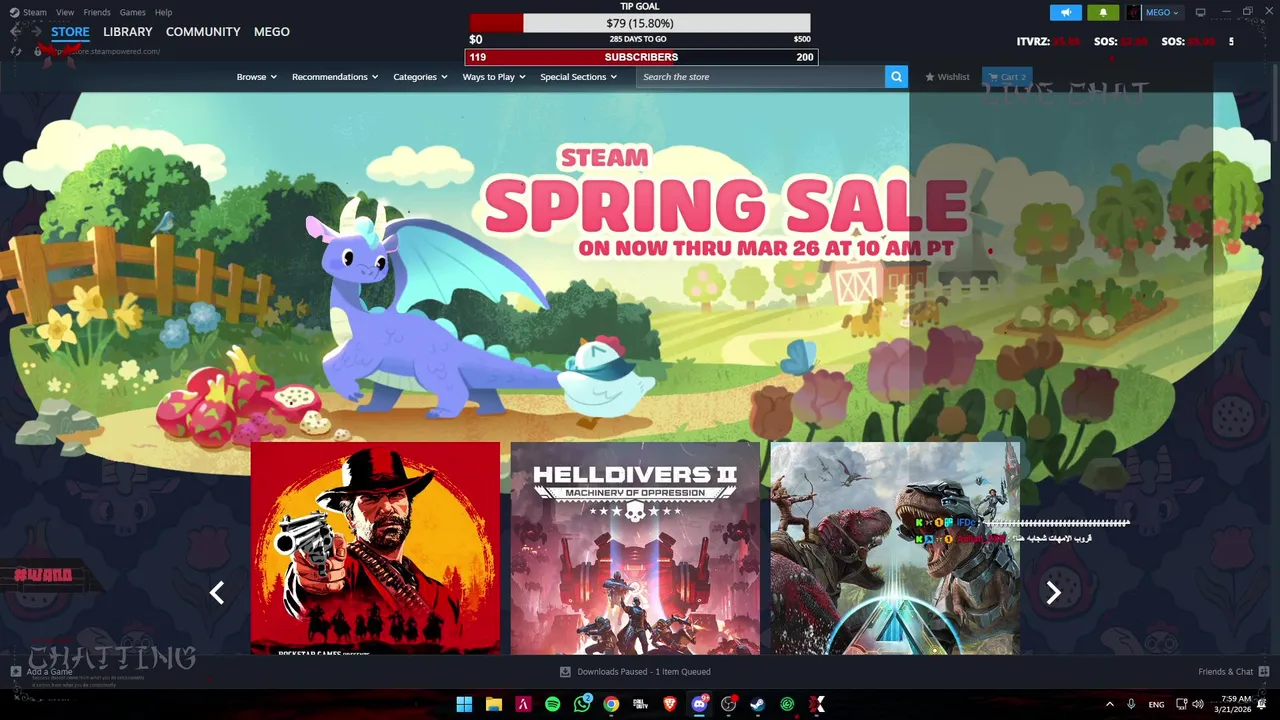The width and height of the screenshot is (1280, 720).
Task: Click the 7:59 AM clock
Action: [1236, 699]
